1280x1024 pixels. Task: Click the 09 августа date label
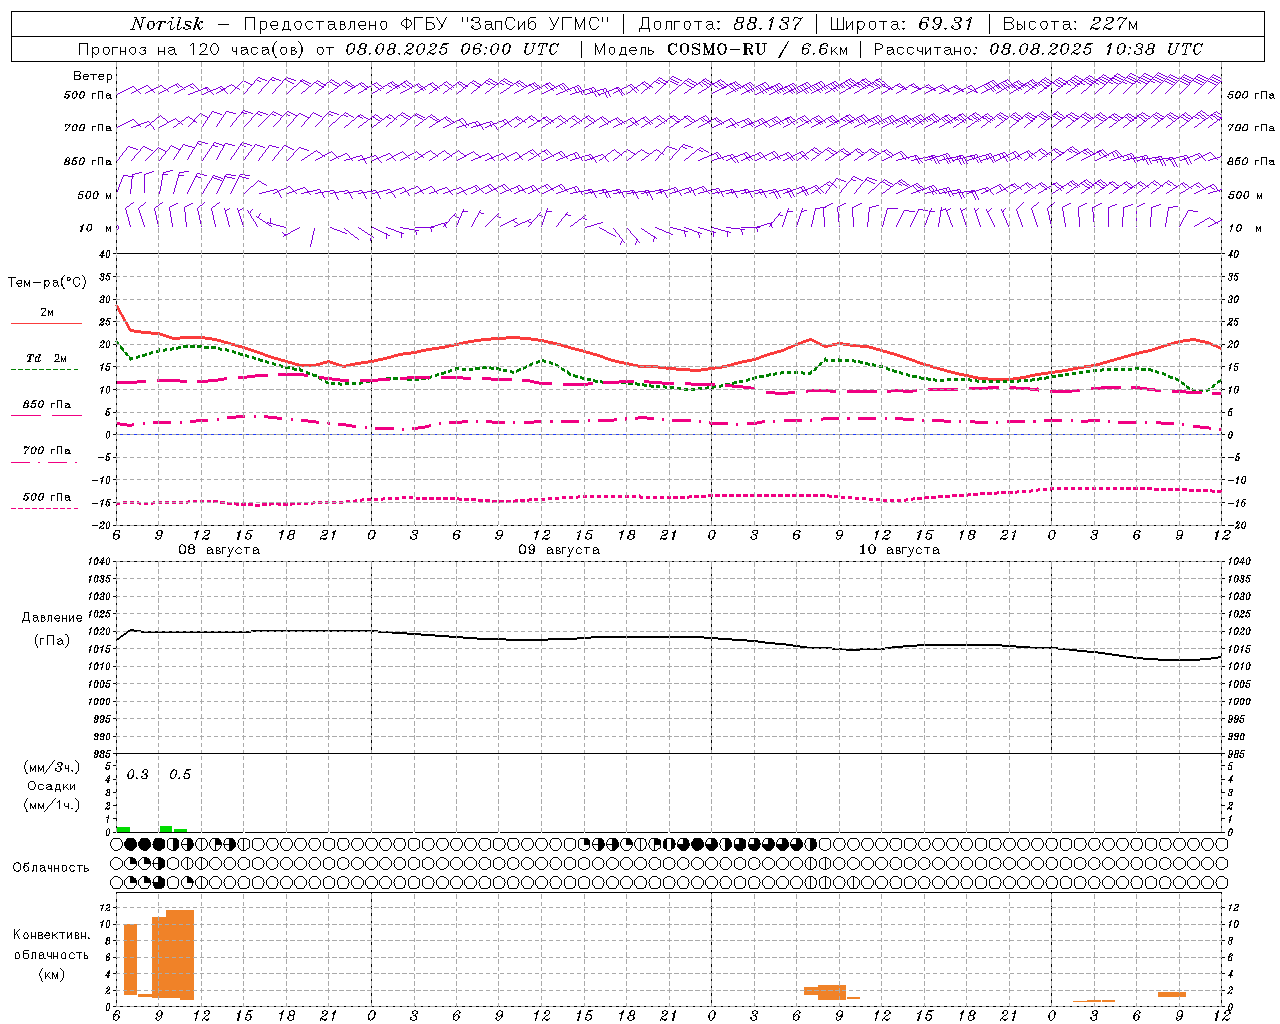point(558,550)
